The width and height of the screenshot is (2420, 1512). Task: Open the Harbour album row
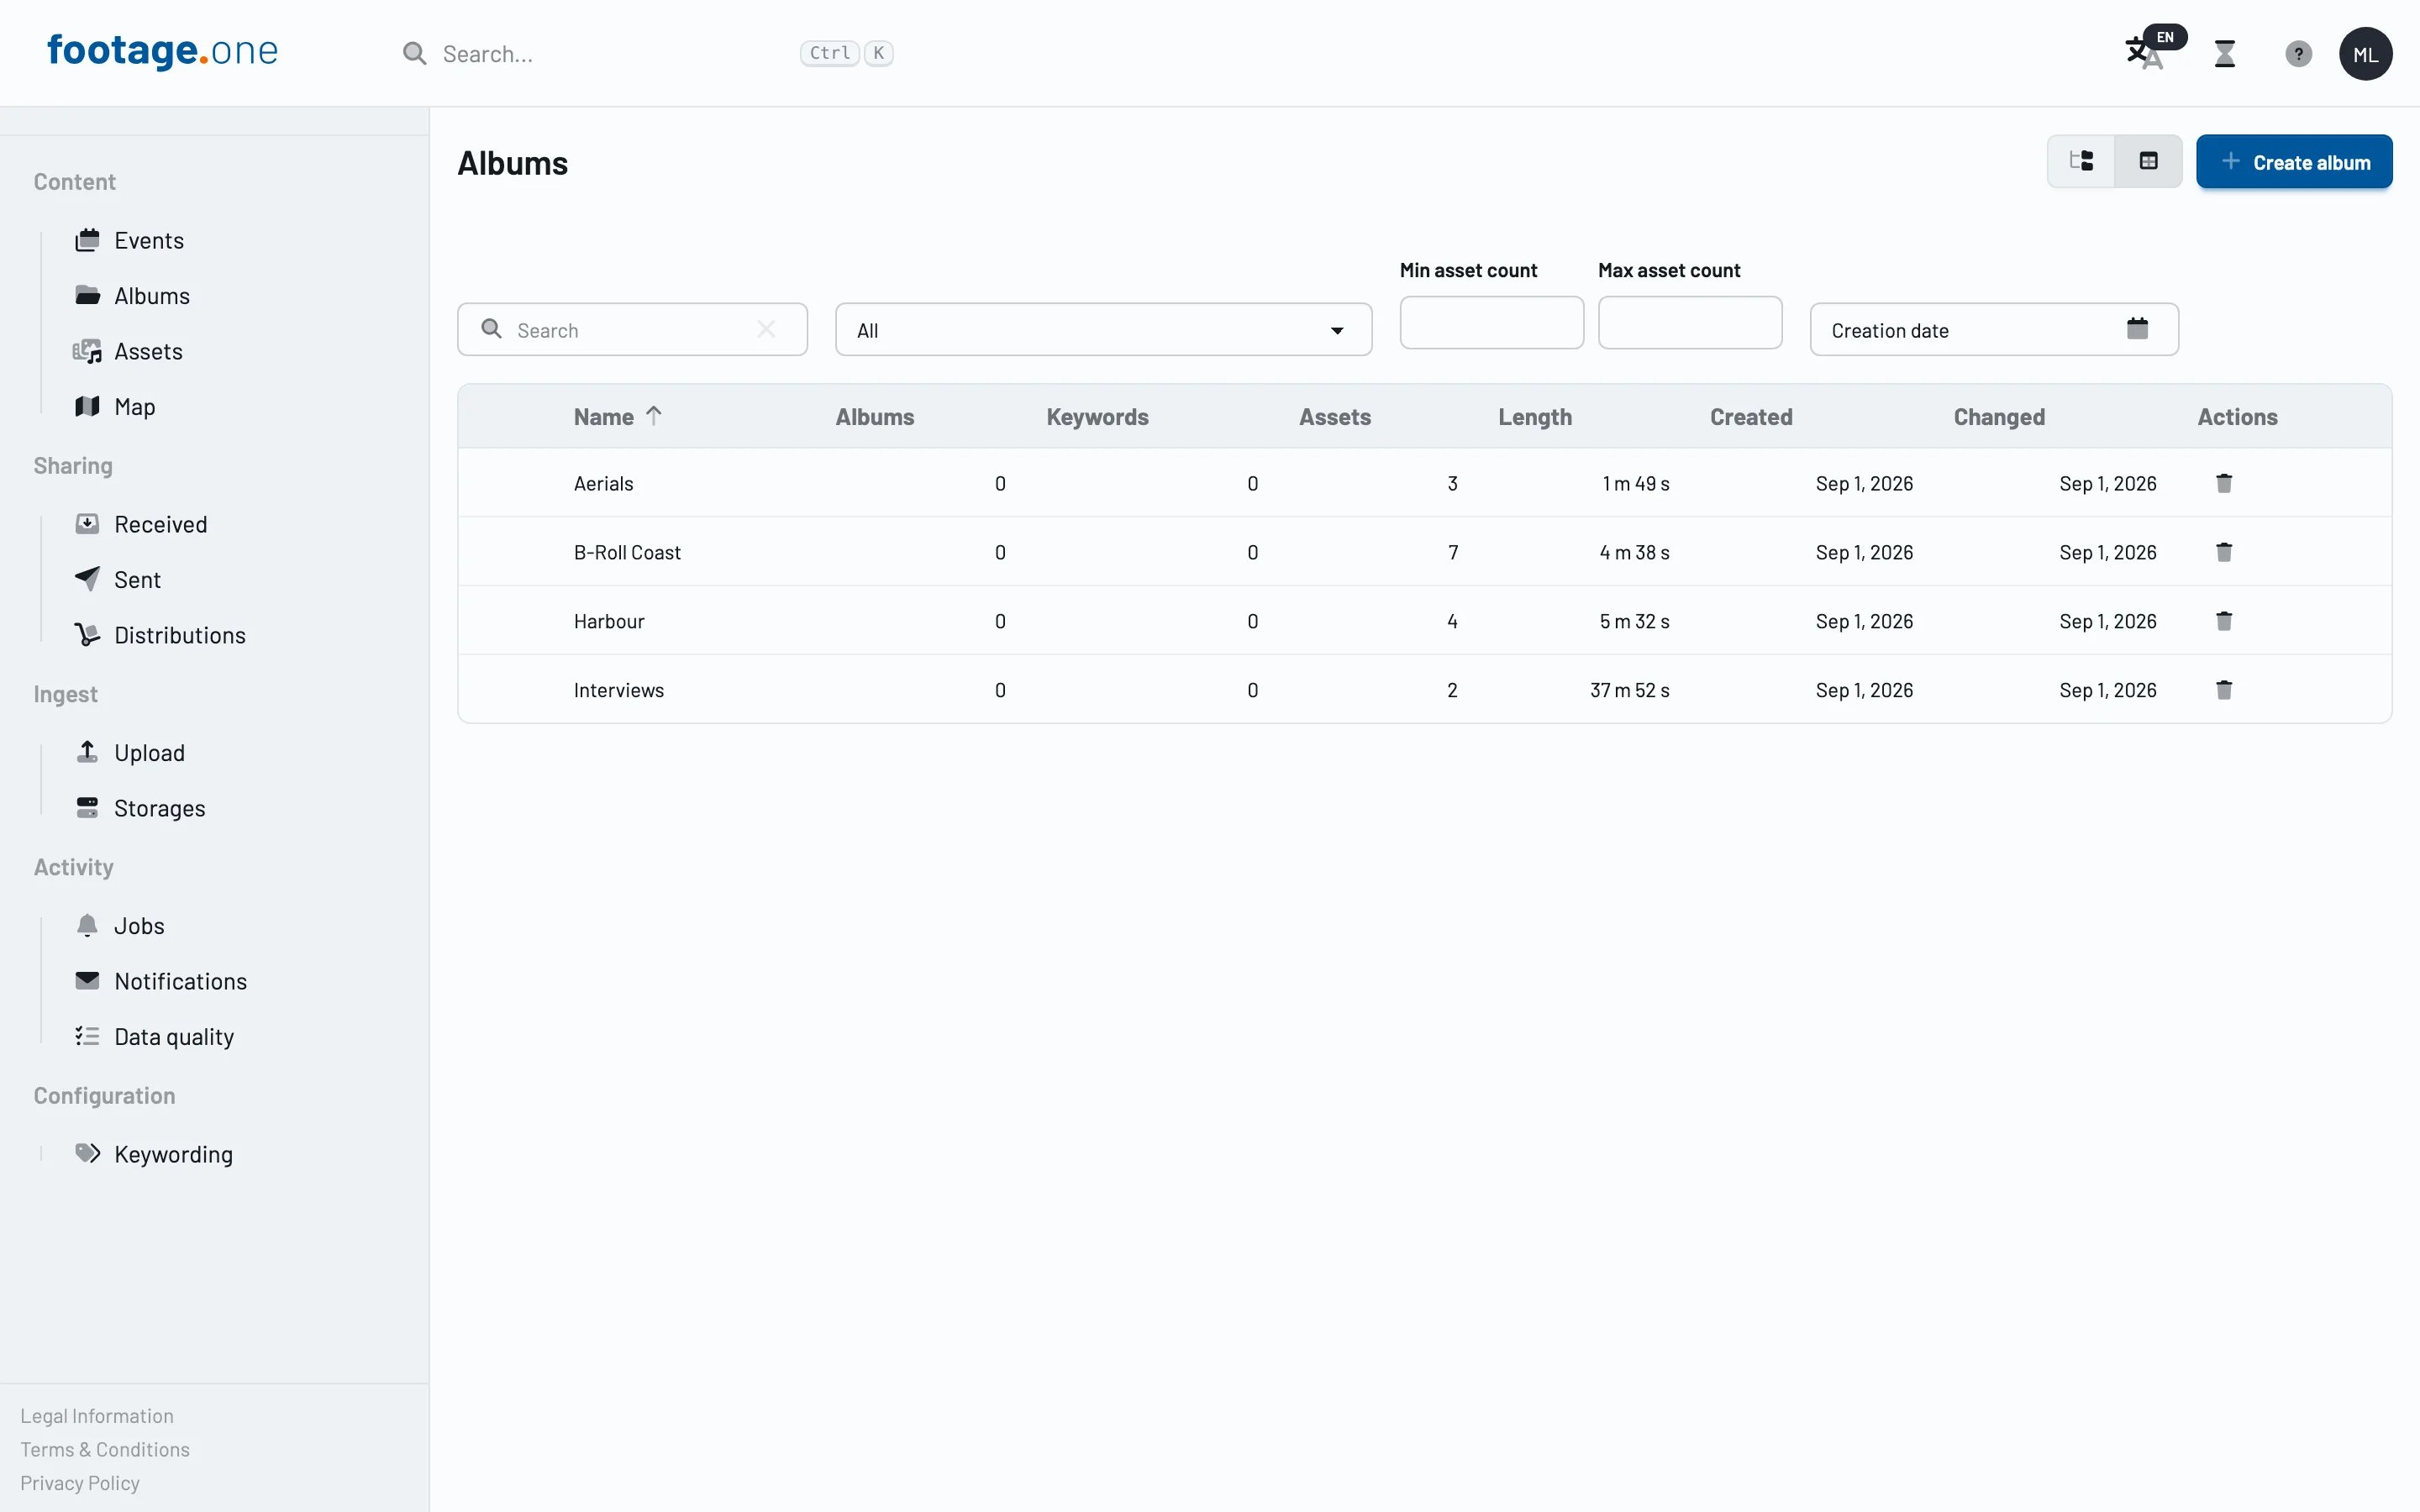click(1424, 621)
